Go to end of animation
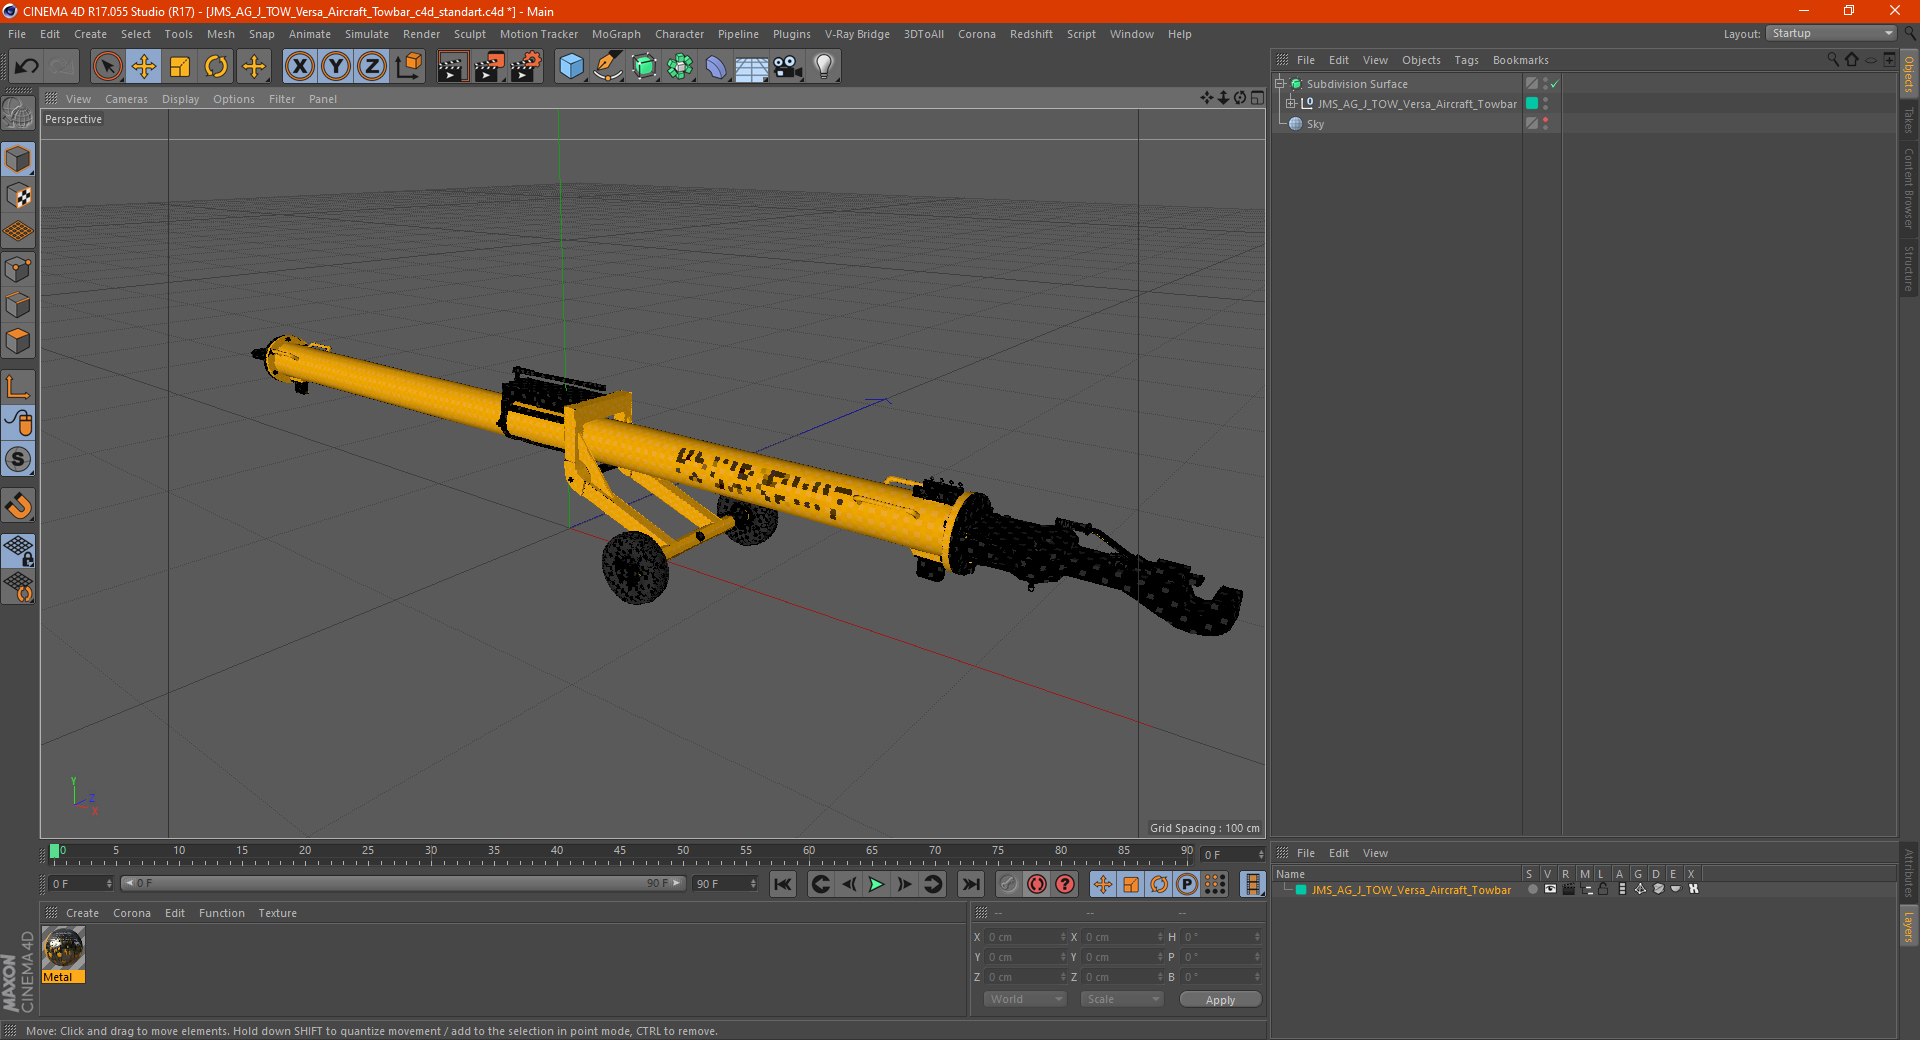Viewport: 1920px width, 1040px height. (x=970, y=884)
